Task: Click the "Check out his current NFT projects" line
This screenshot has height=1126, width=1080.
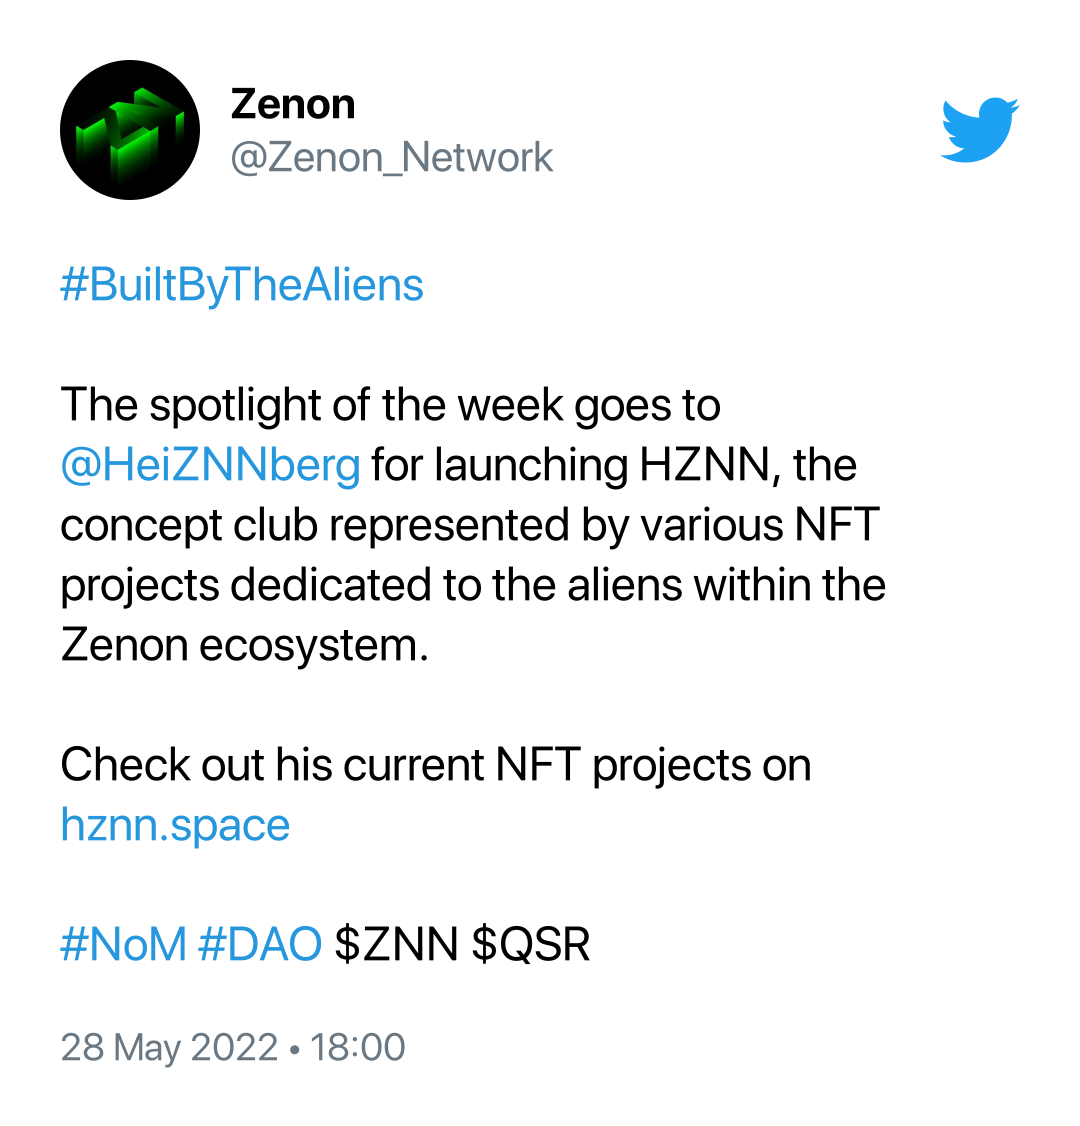Action: [436, 766]
